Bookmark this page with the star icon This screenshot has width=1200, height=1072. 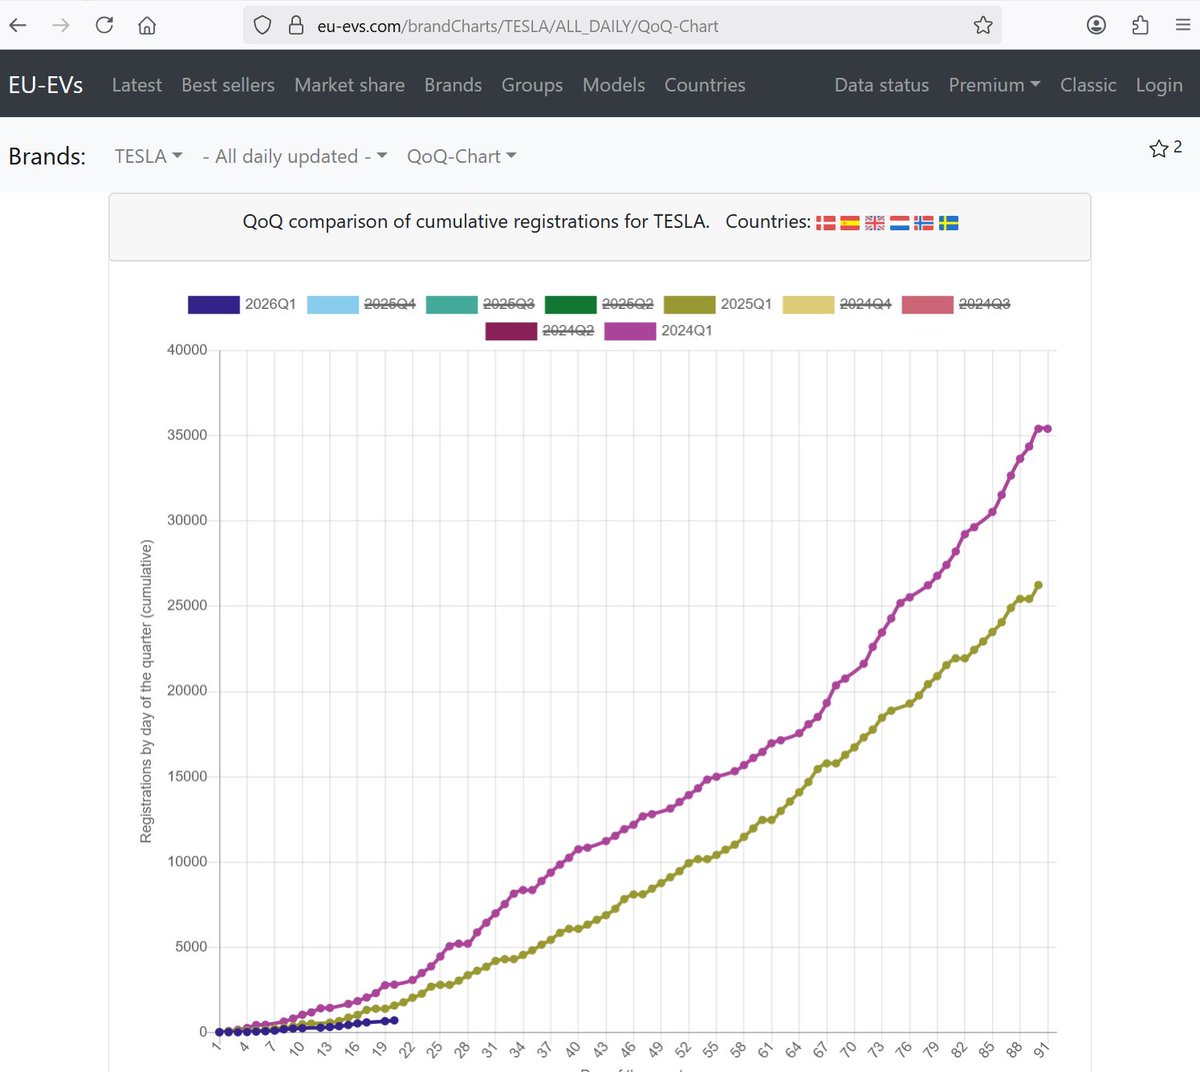(x=983, y=25)
